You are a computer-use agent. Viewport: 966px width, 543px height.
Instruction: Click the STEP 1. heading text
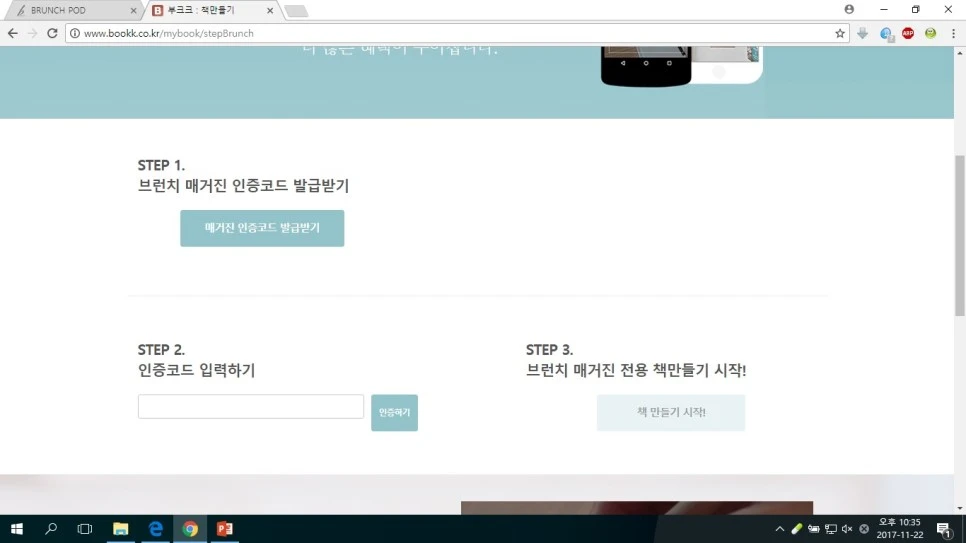[x=161, y=165]
